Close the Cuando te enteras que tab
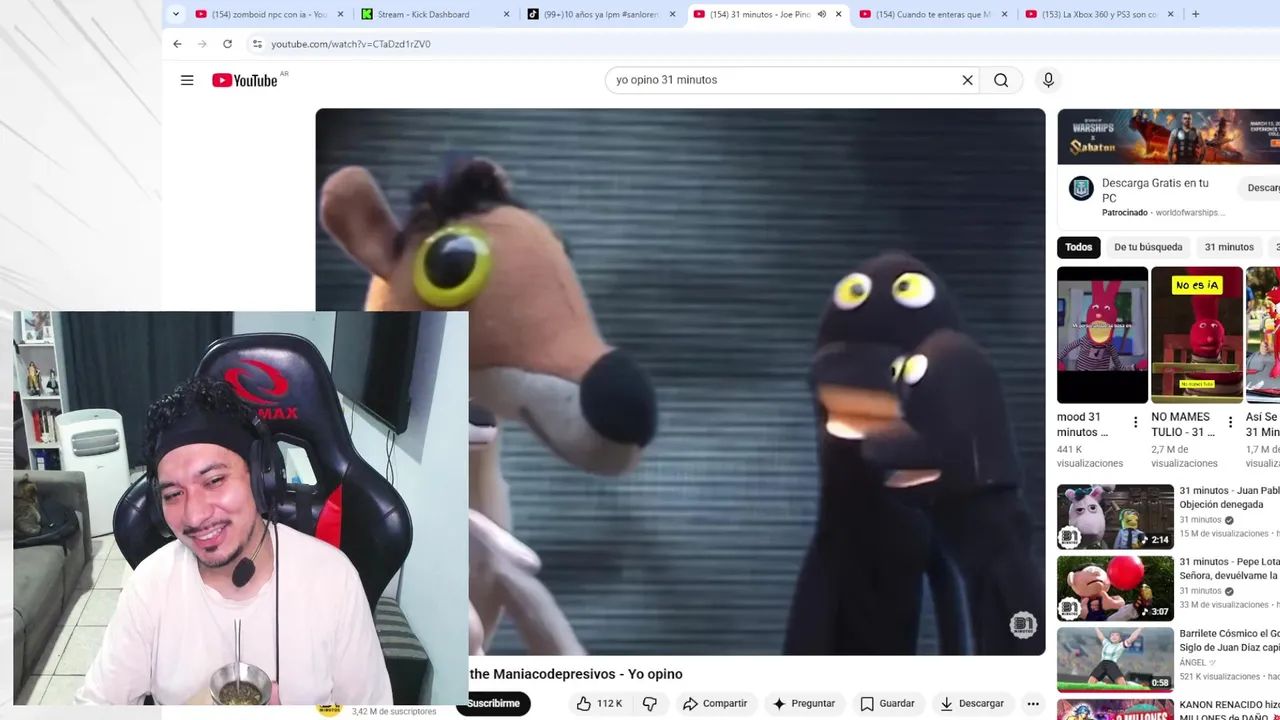The height and width of the screenshot is (720, 1280). coord(1004,14)
